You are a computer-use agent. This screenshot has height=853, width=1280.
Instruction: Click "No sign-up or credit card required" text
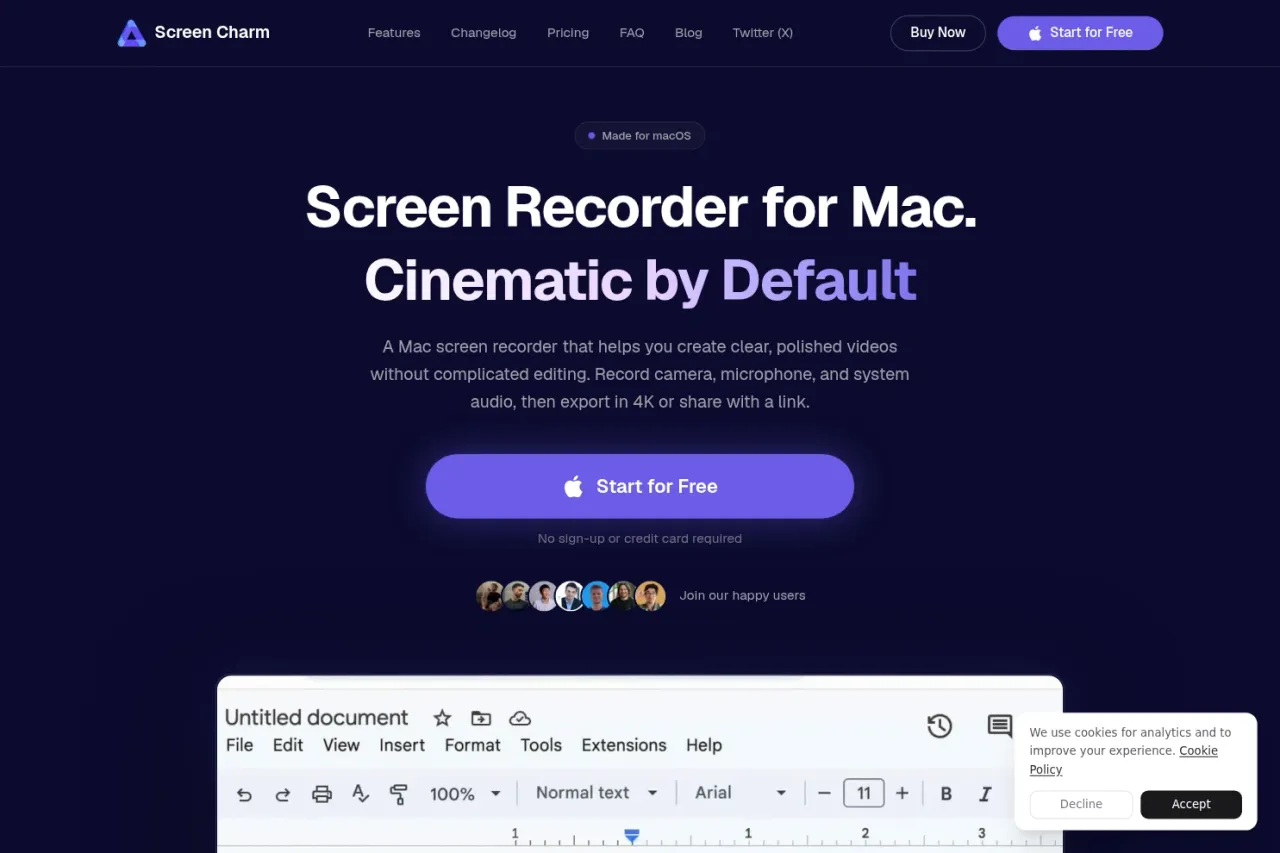640,538
